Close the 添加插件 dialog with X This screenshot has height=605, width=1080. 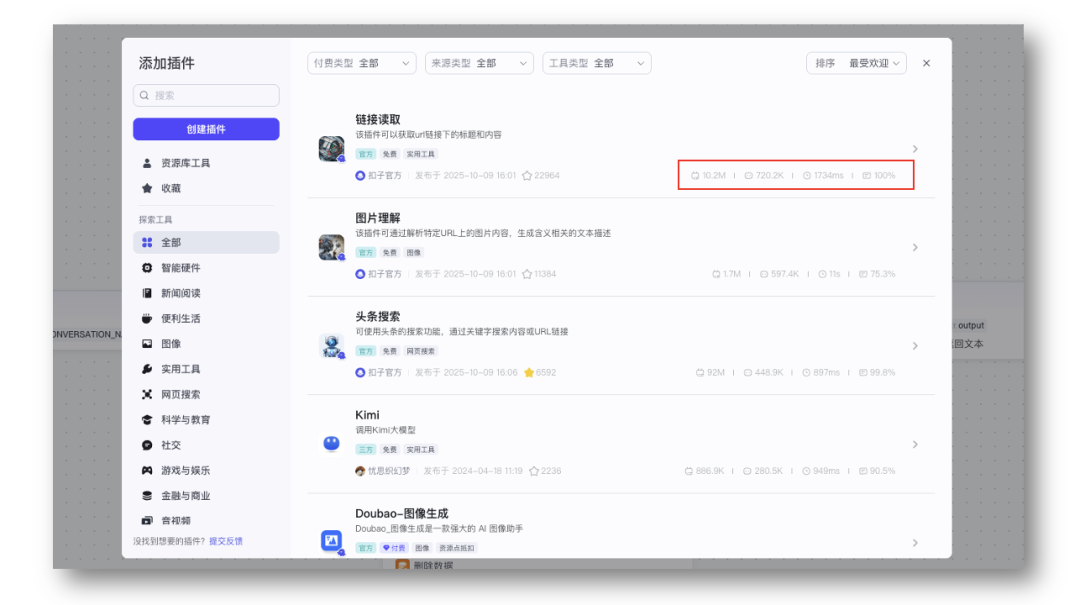point(926,63)
